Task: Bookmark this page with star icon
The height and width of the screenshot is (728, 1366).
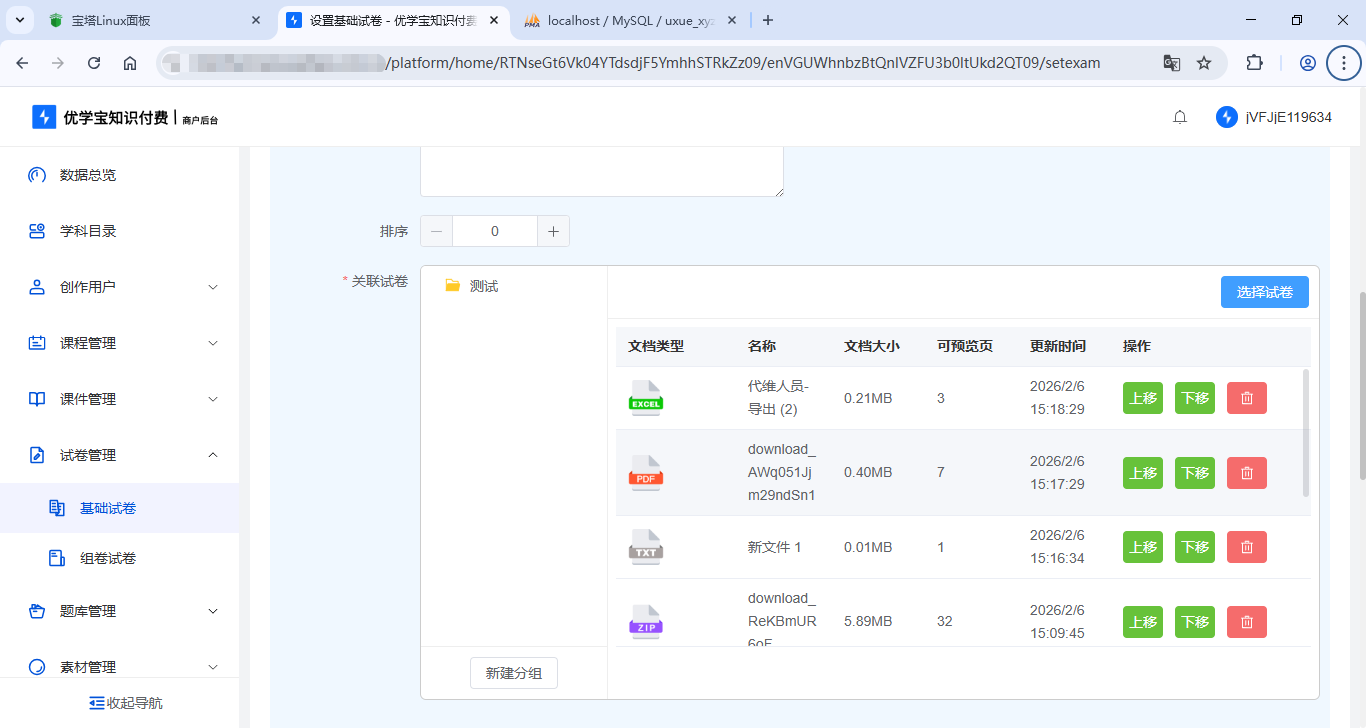Action: click(1204, 63)
